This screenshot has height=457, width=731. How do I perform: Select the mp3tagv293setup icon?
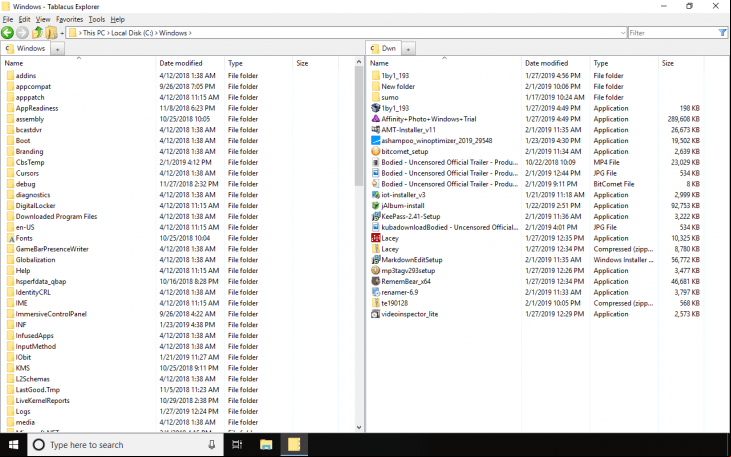tap(375, 270)
